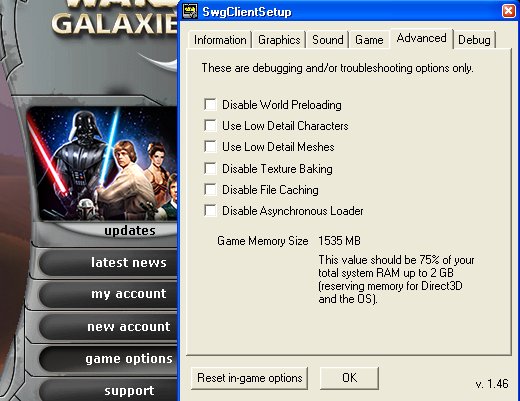Switch to the Information tab

[x=220, y=40]
